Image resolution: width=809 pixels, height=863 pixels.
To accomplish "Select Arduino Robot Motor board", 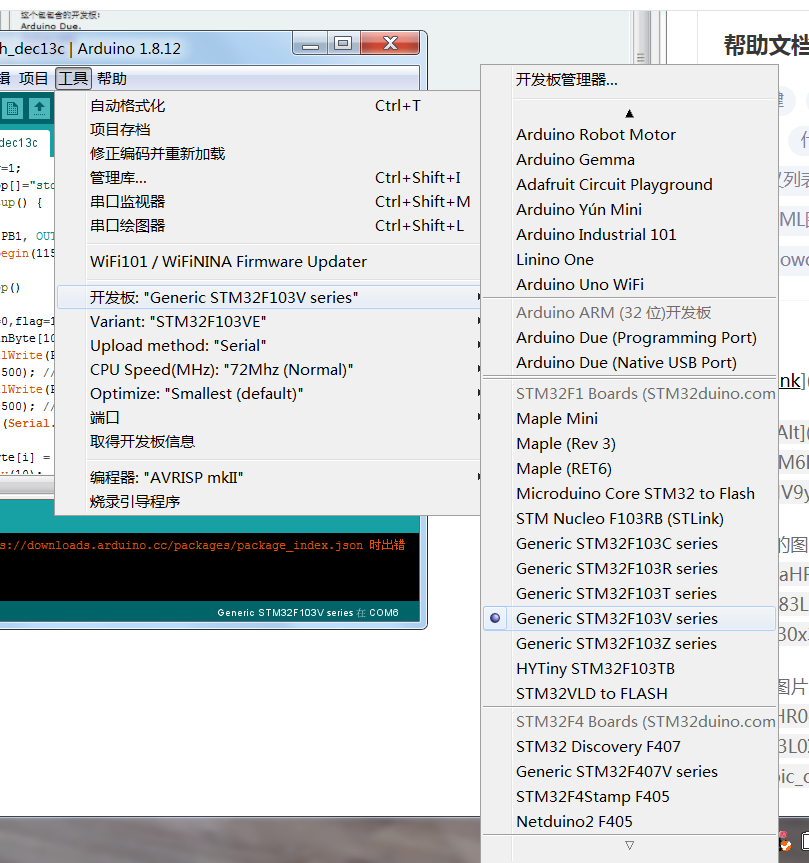I will pos(629,134).
